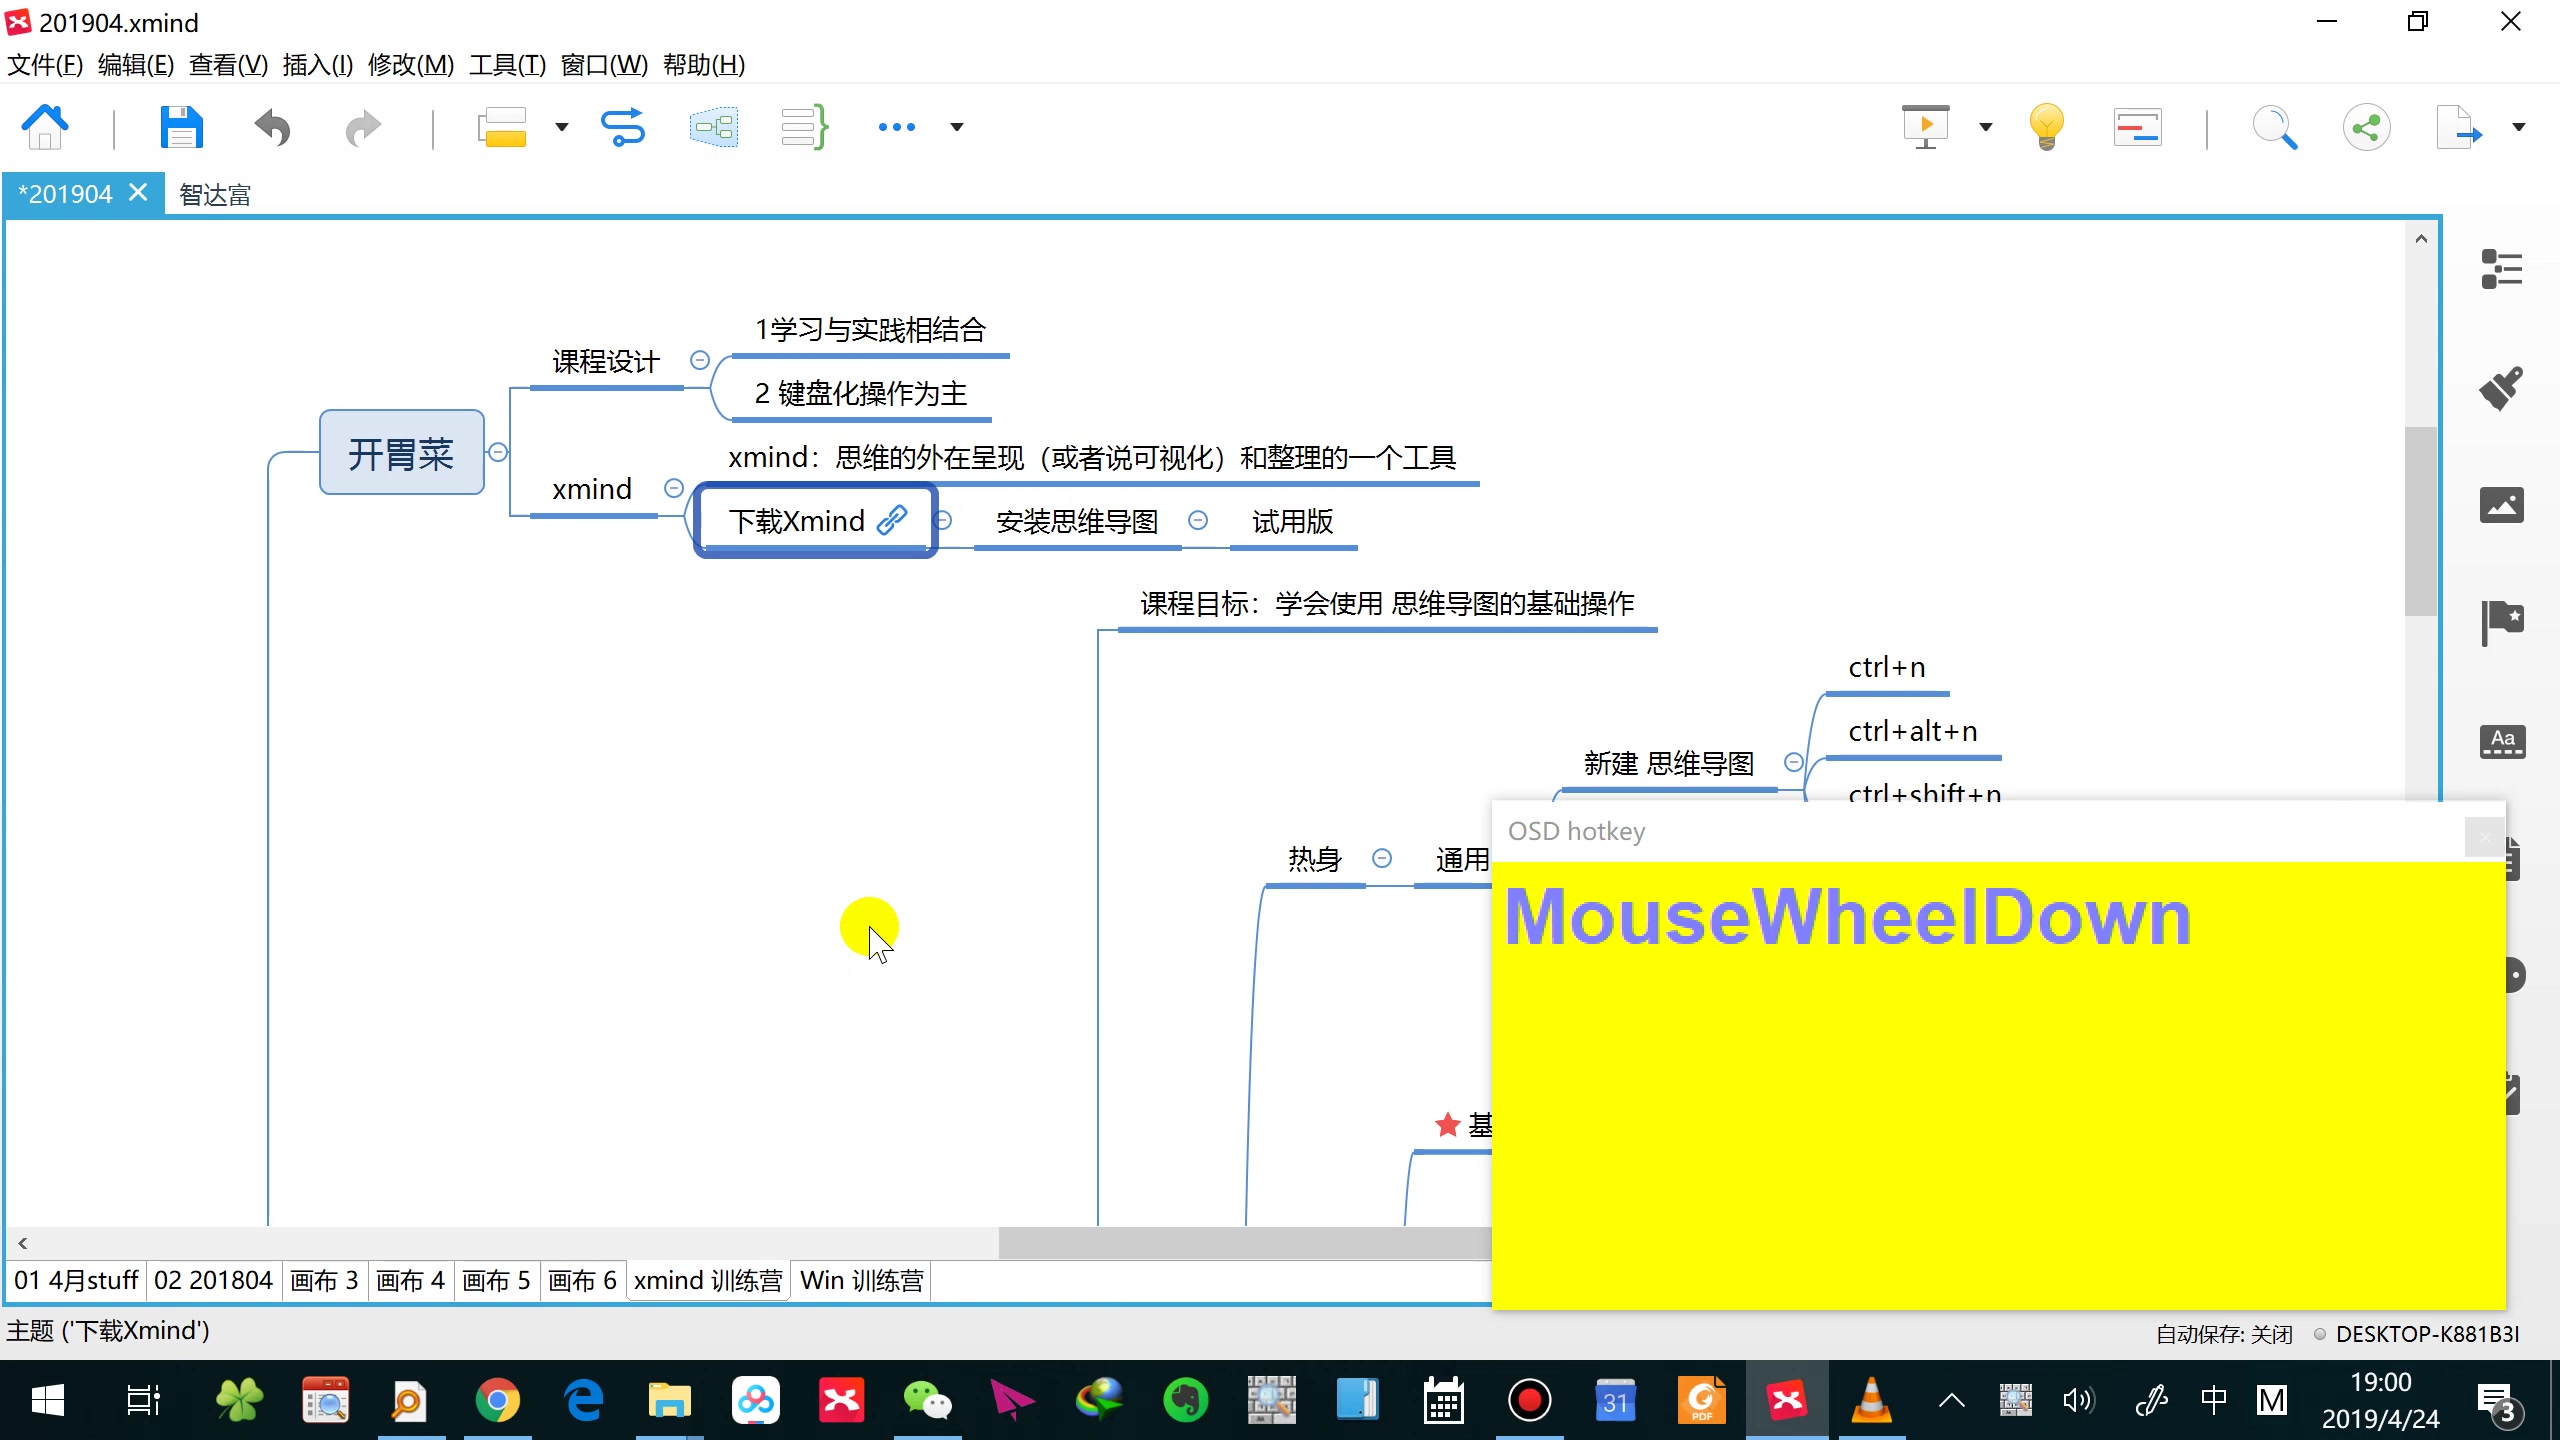Redo with the grey forward arrow
The height and width of the screenshot is (1440, 2560).
[362, 127]
